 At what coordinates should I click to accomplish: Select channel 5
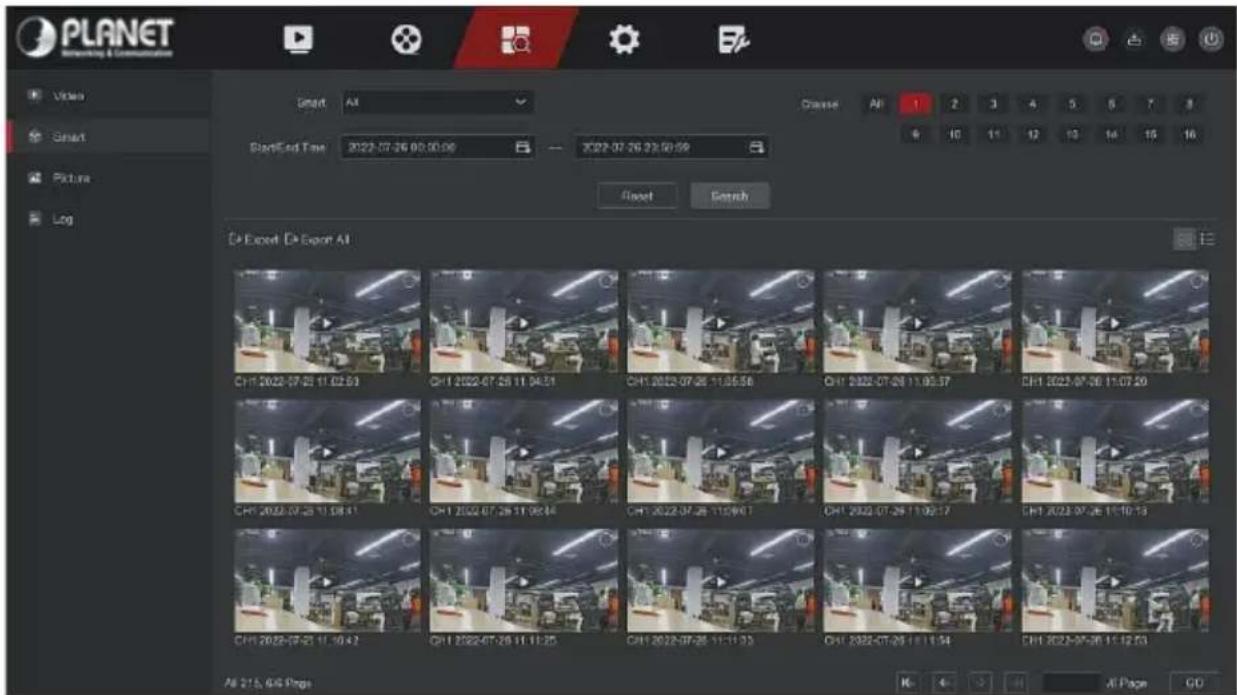pos(1073,103)
